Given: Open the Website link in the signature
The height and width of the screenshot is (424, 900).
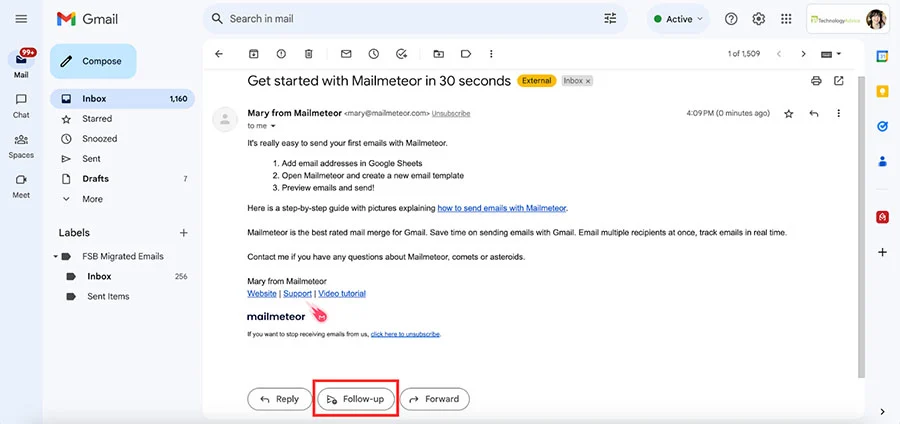Looking at the screenshot, I should [x=262, y=294].
